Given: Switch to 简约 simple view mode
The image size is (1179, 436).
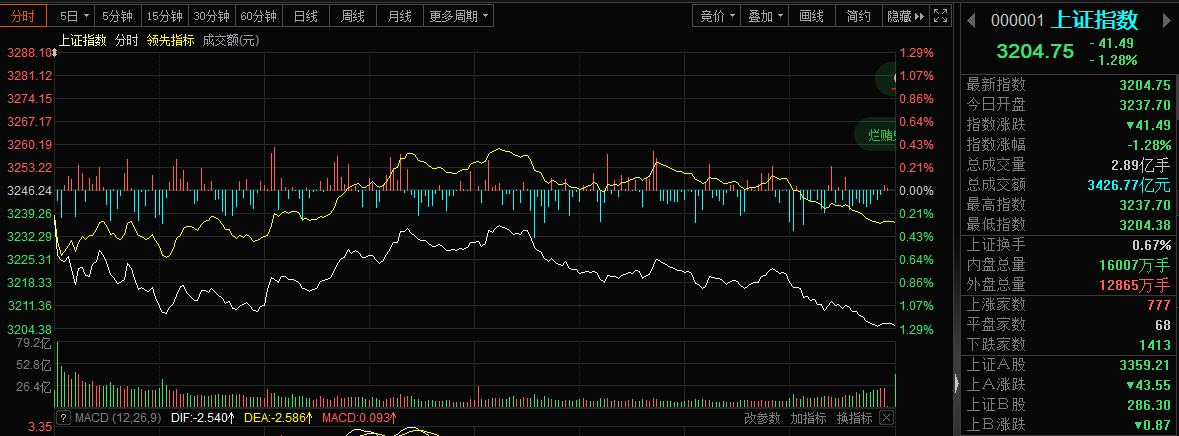Looking at the screenshot, I should click(858, 16).
